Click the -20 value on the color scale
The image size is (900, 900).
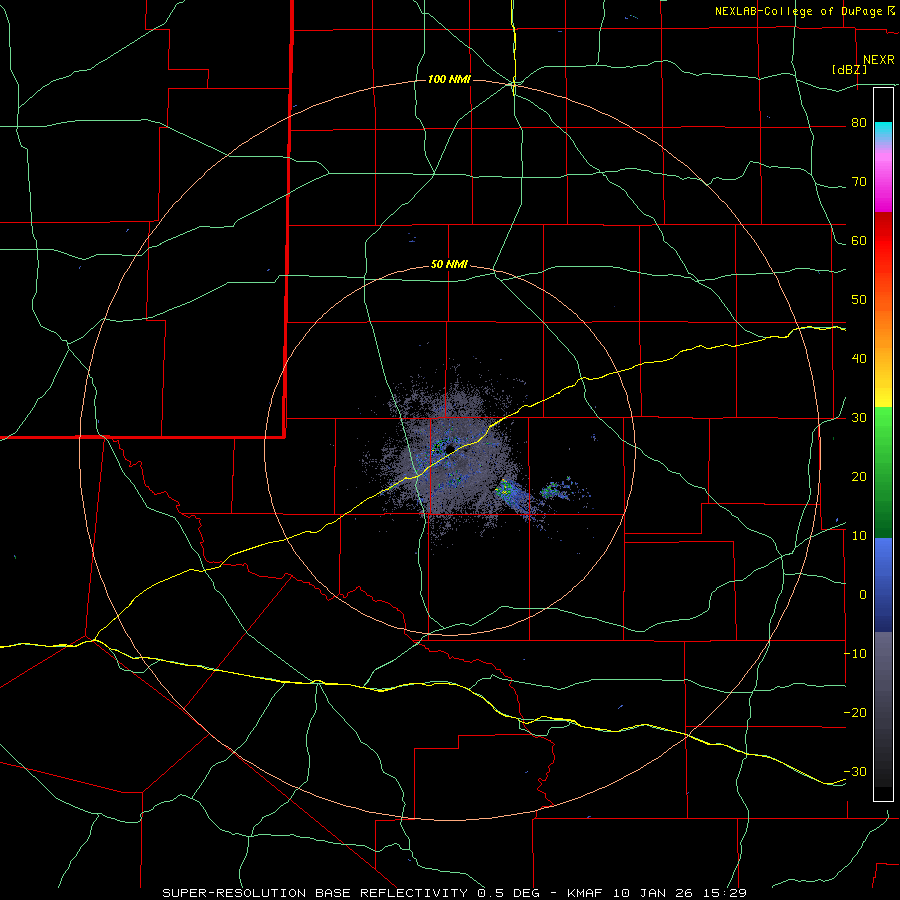click(855, 713)
